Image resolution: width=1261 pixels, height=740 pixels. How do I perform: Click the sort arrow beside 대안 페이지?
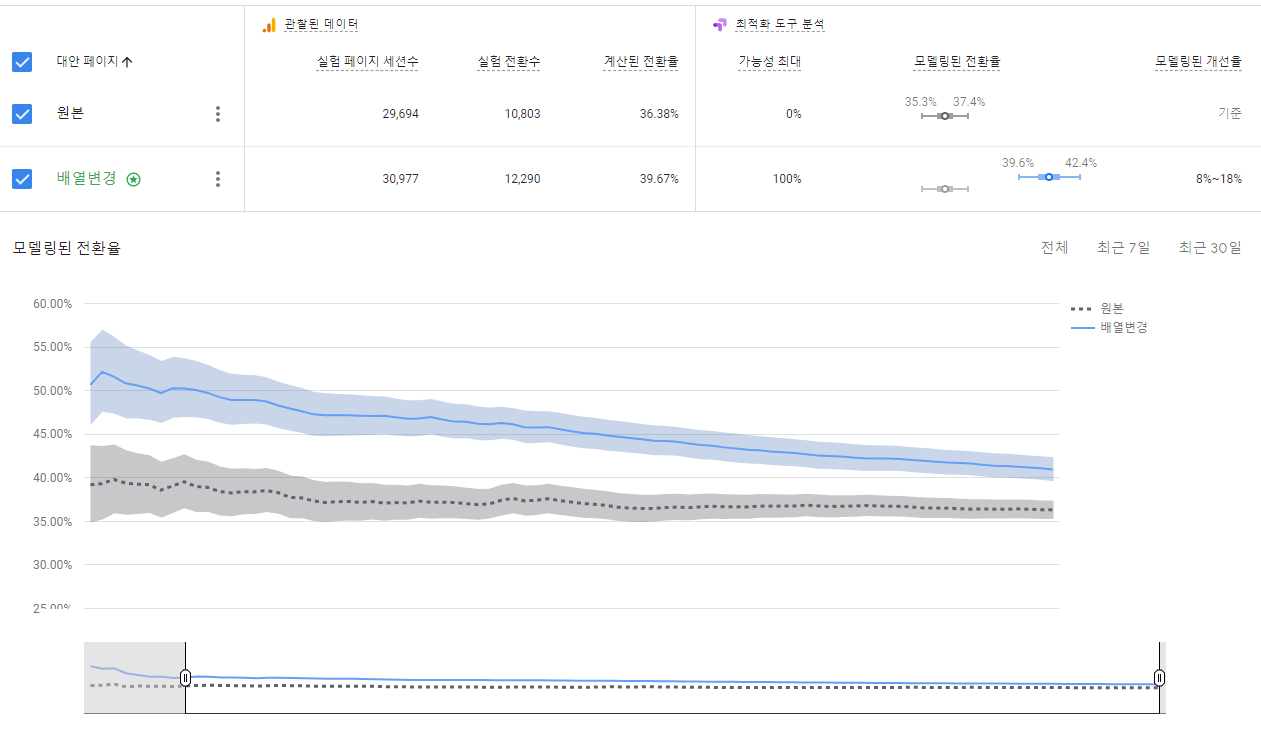point(127,62)
